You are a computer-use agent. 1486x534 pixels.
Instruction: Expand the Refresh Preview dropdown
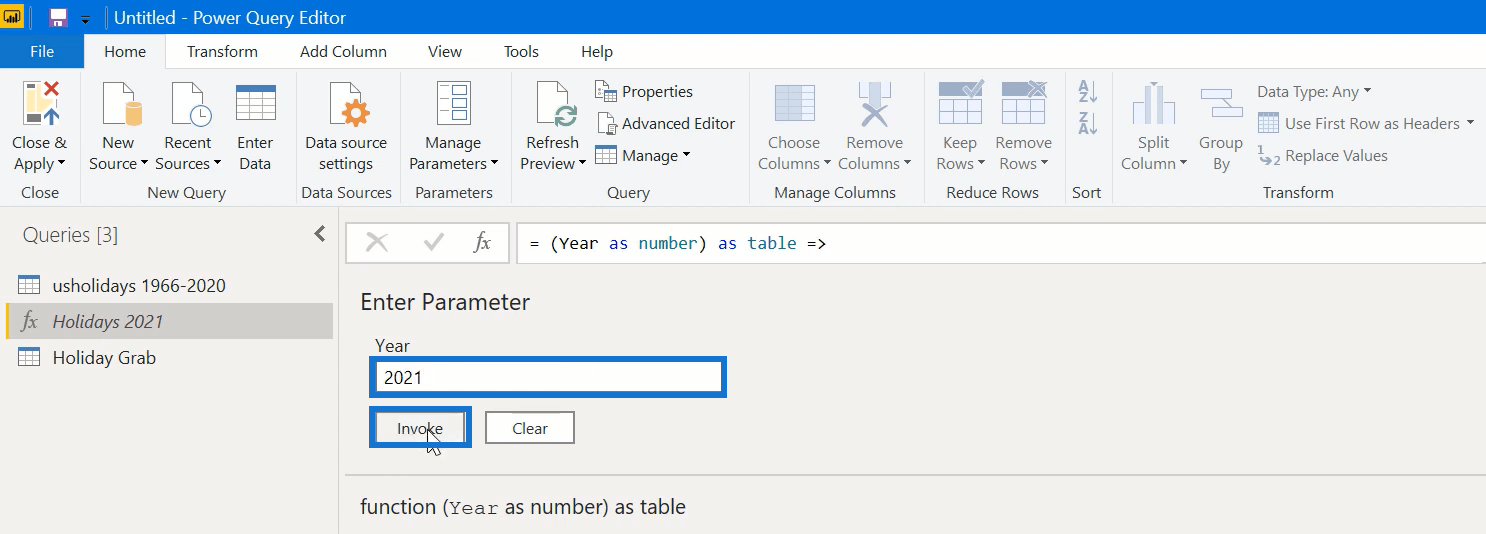pos(582,164)
